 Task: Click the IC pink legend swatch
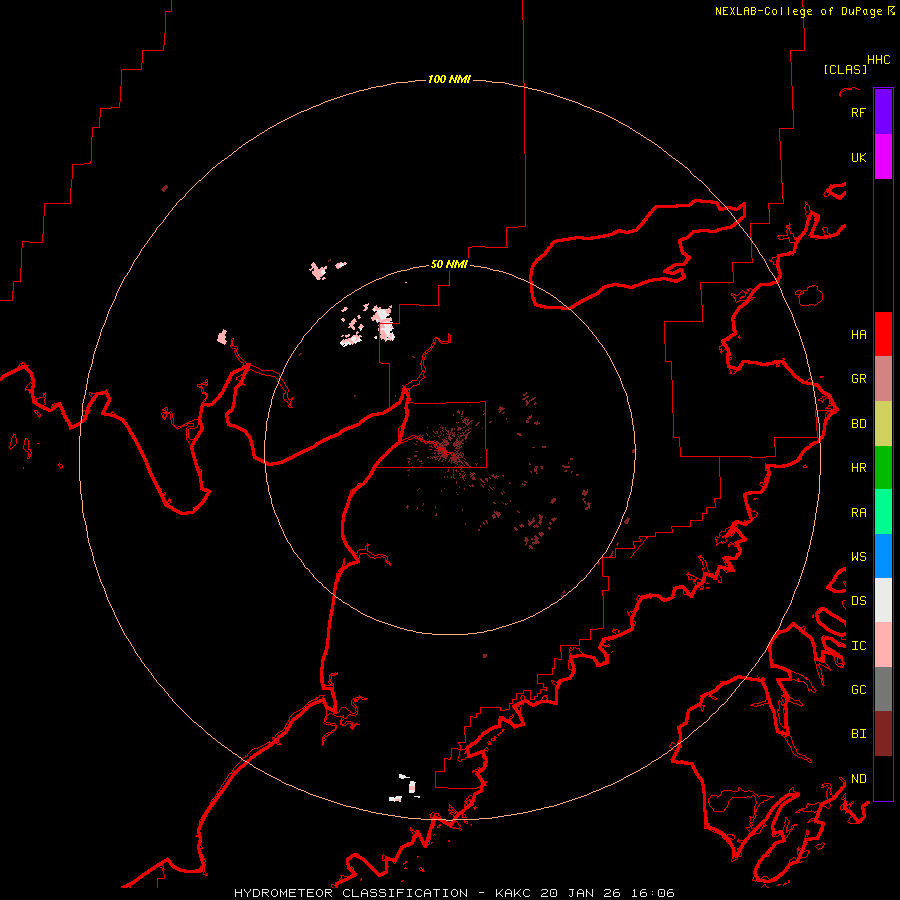pyautogui.click(x=883, y=645)
